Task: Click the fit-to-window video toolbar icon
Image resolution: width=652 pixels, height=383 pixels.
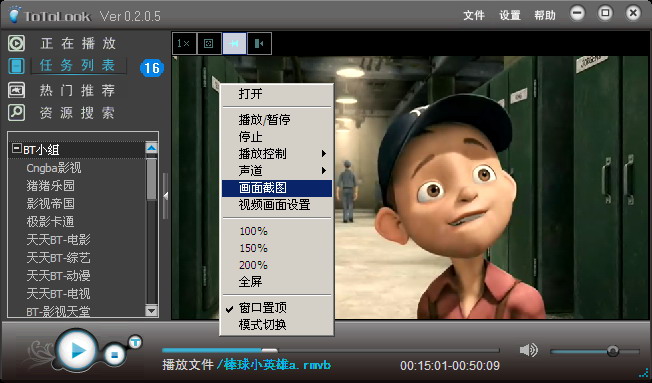Action: 209,43
